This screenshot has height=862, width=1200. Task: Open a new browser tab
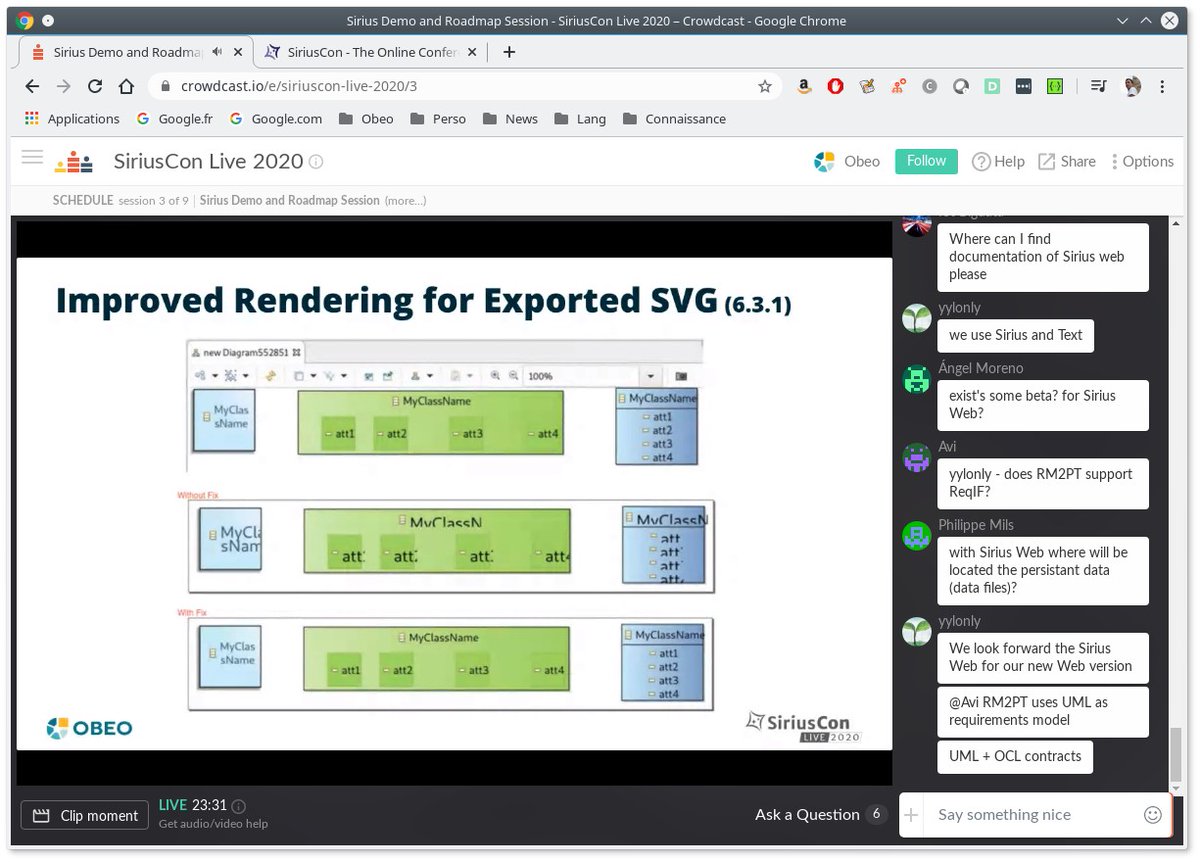[x=509, y=52]
